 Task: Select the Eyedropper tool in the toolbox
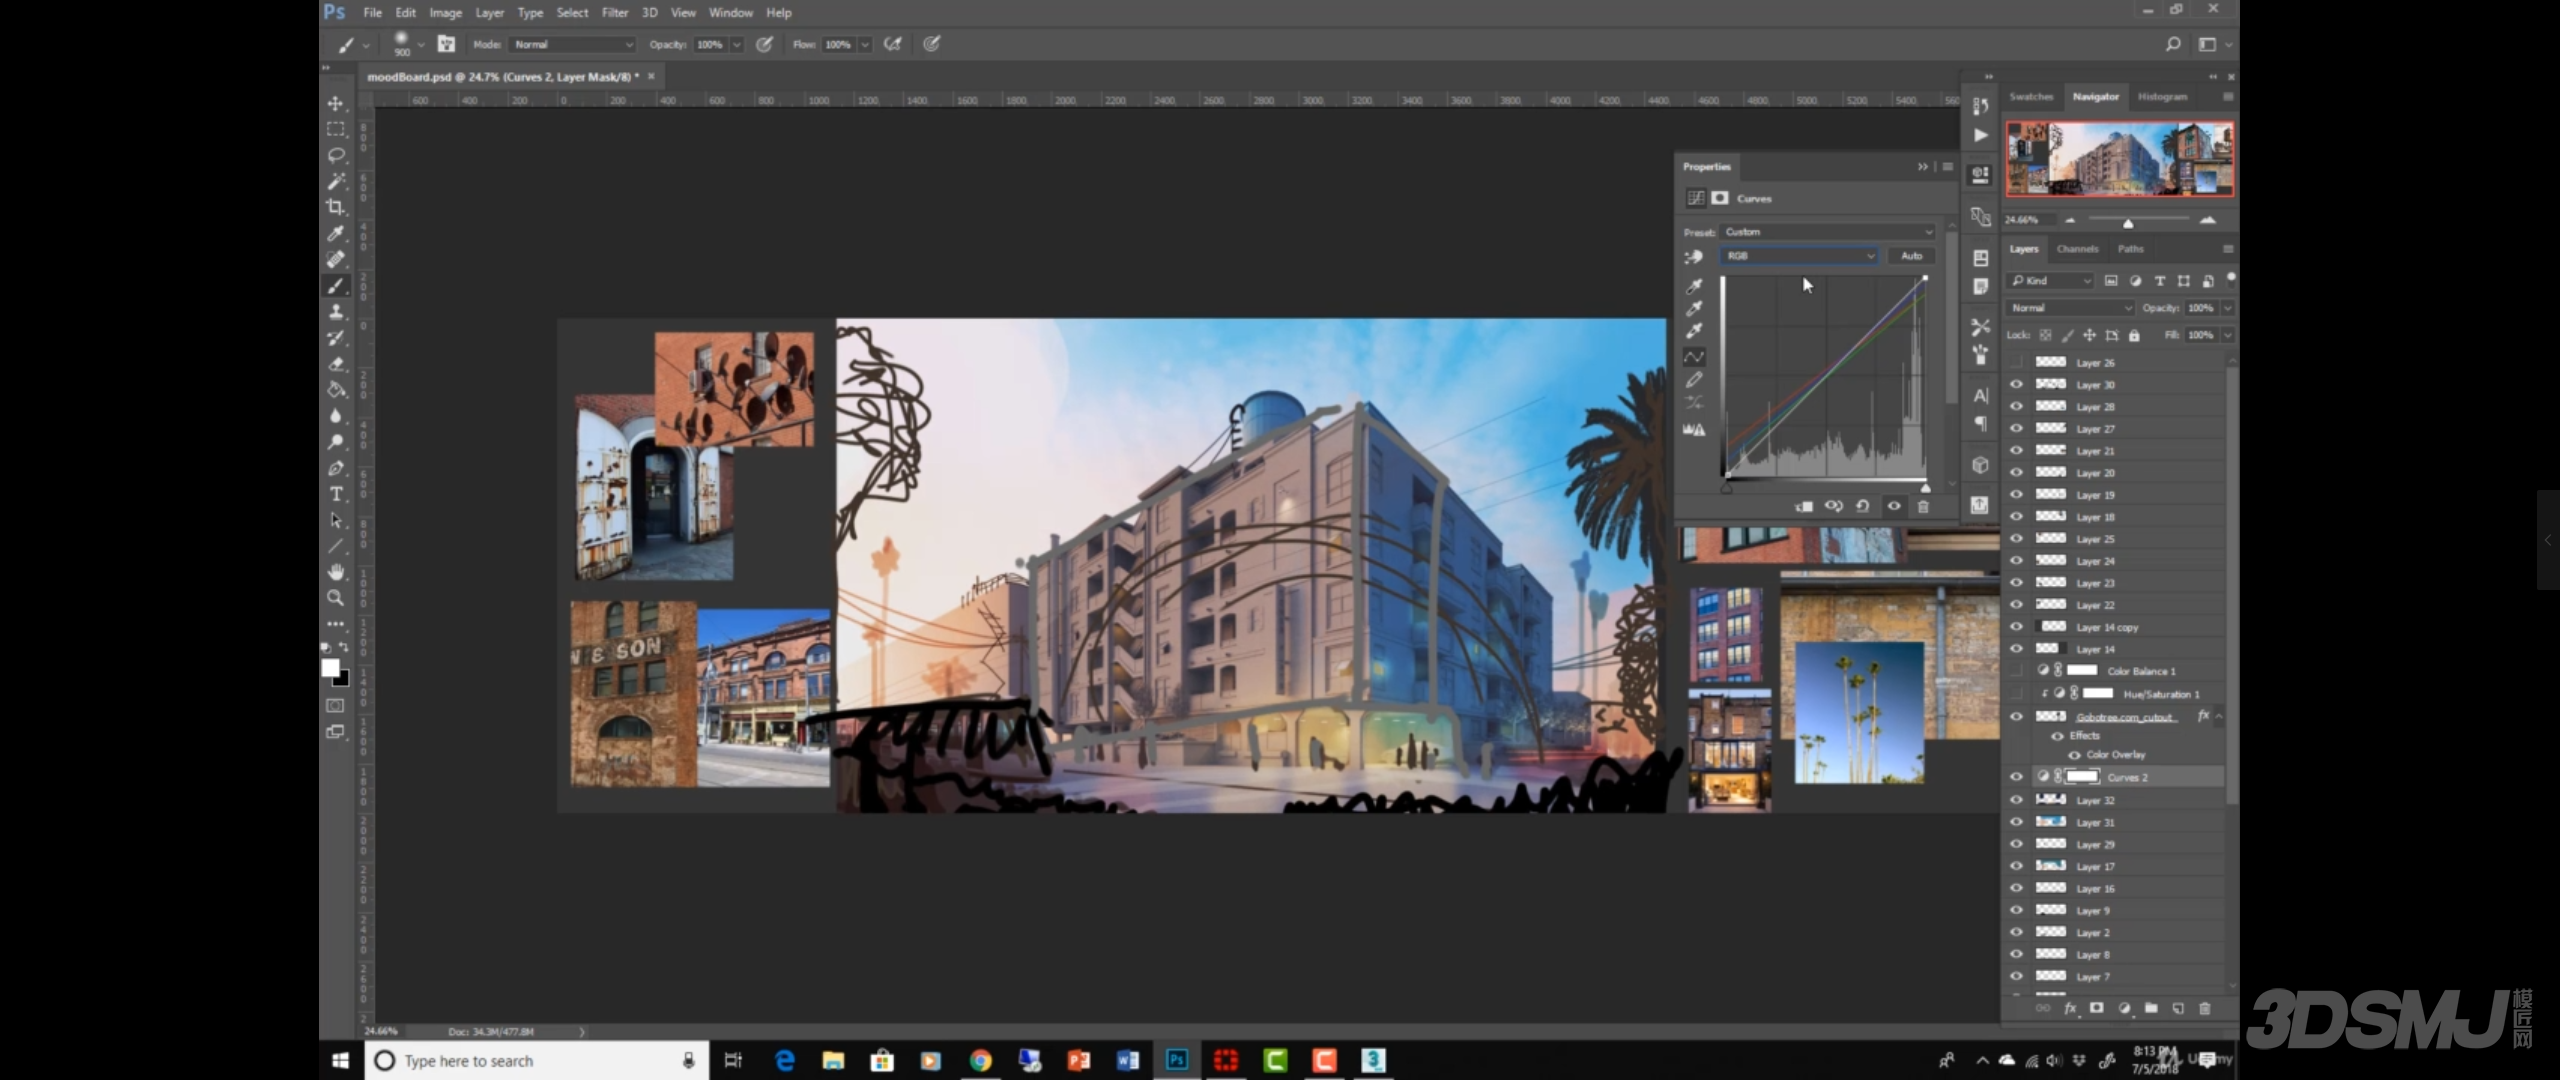[336, 233]
